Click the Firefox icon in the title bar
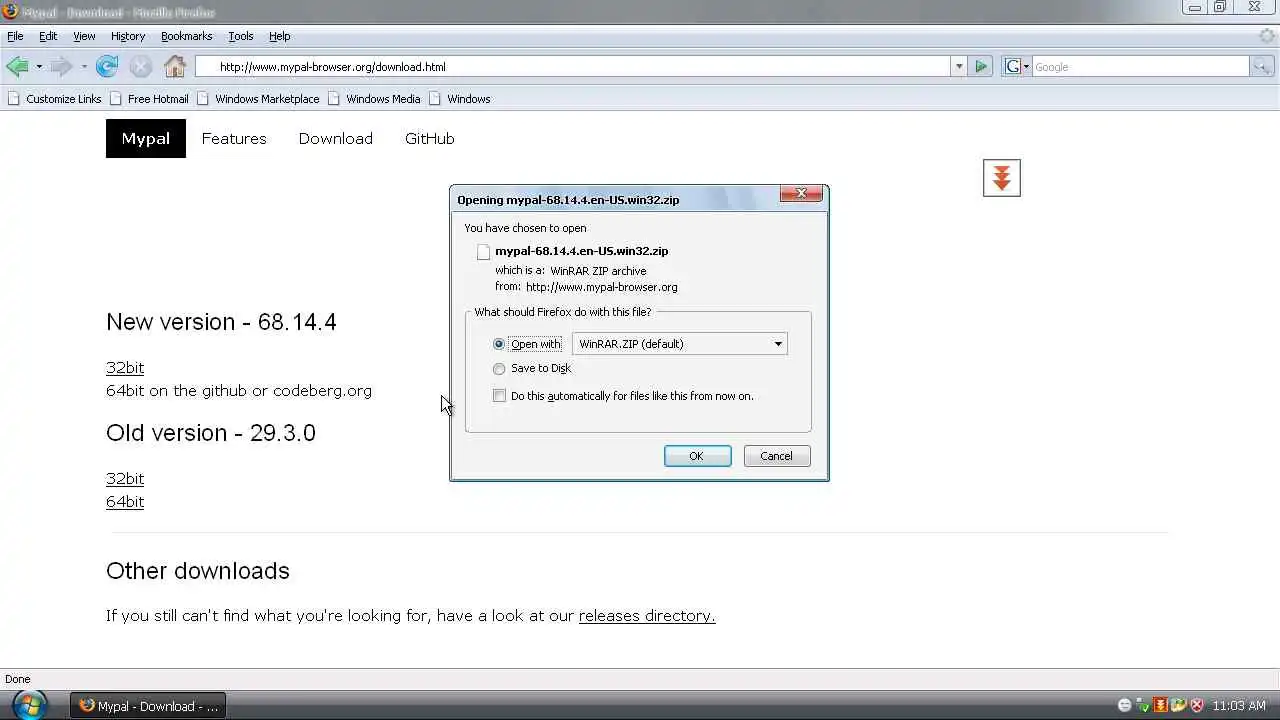 click(x=10, y=12)
